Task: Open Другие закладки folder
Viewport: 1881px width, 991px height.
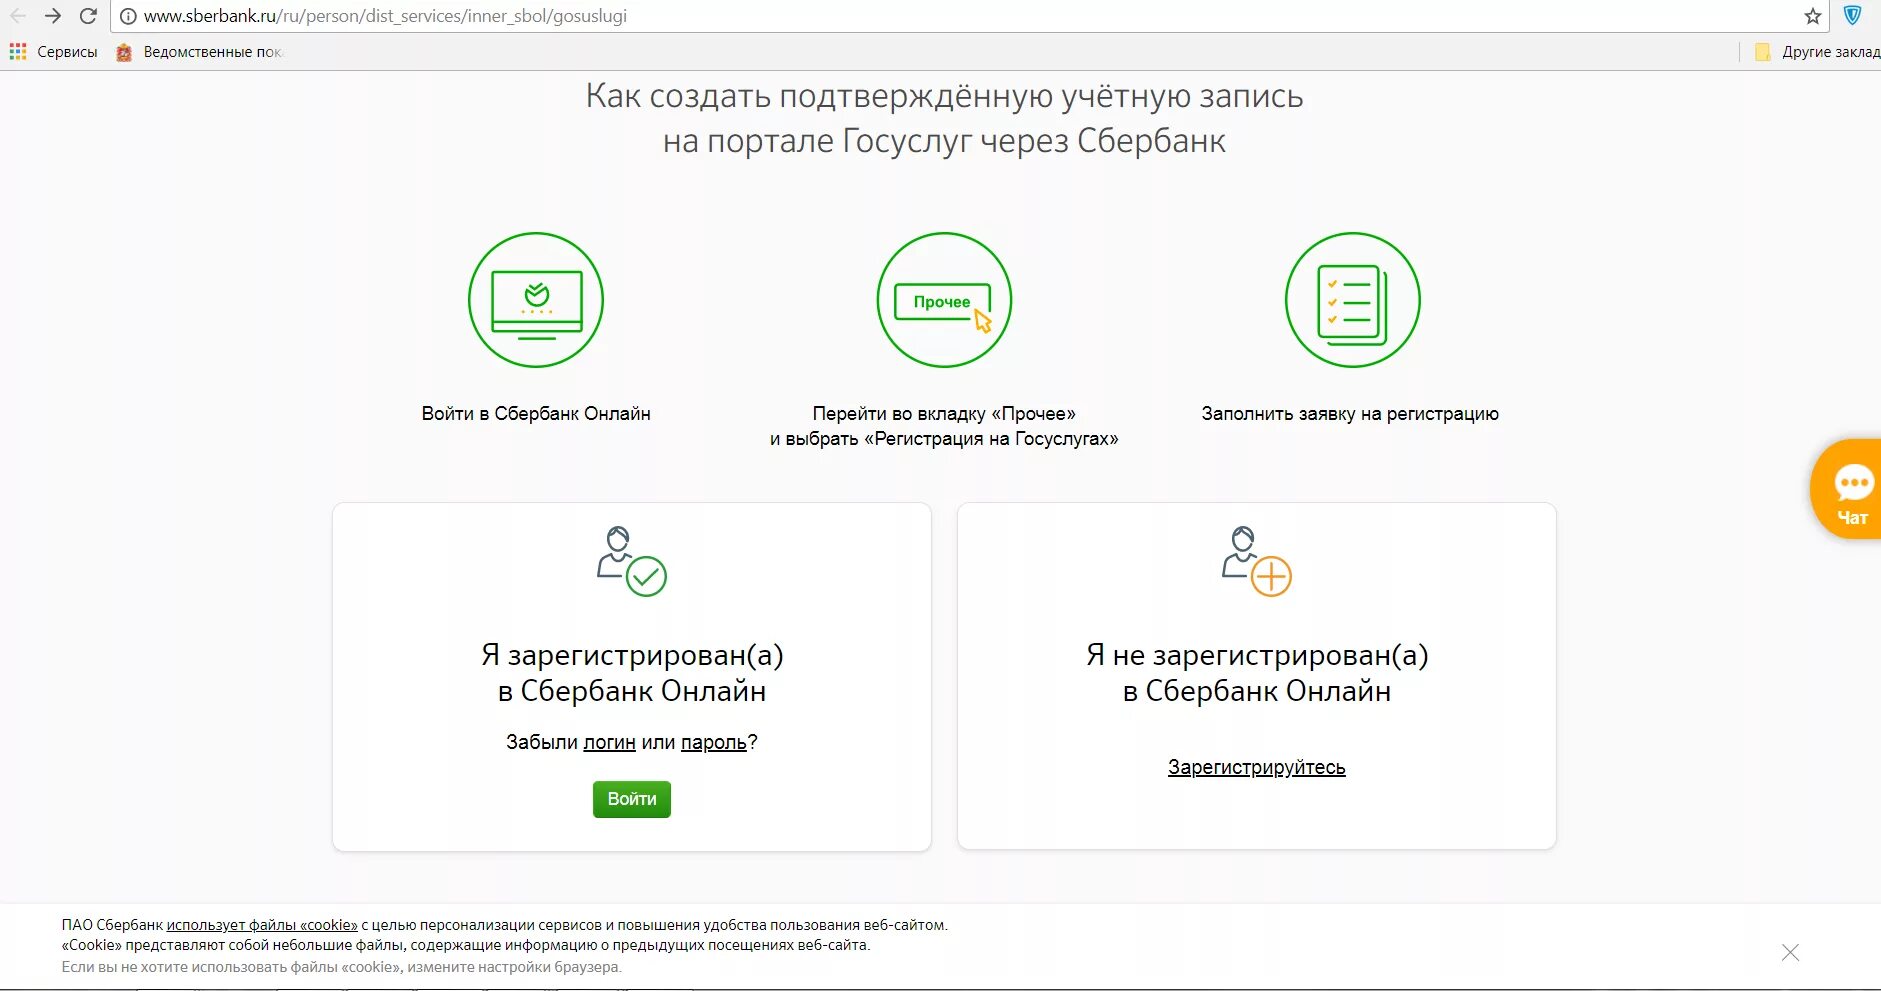Action: (1817, 52)
